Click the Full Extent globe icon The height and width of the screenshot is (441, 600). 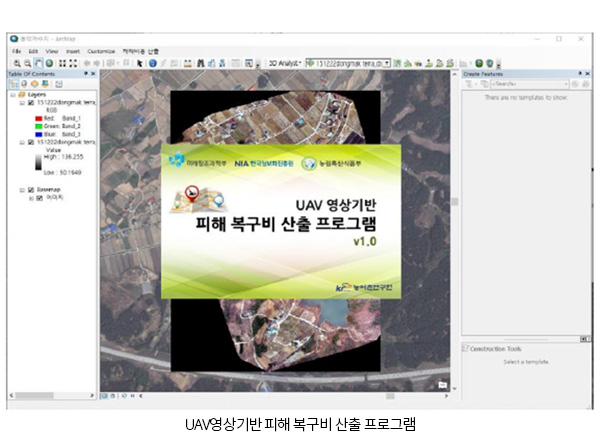pos(48,62)
